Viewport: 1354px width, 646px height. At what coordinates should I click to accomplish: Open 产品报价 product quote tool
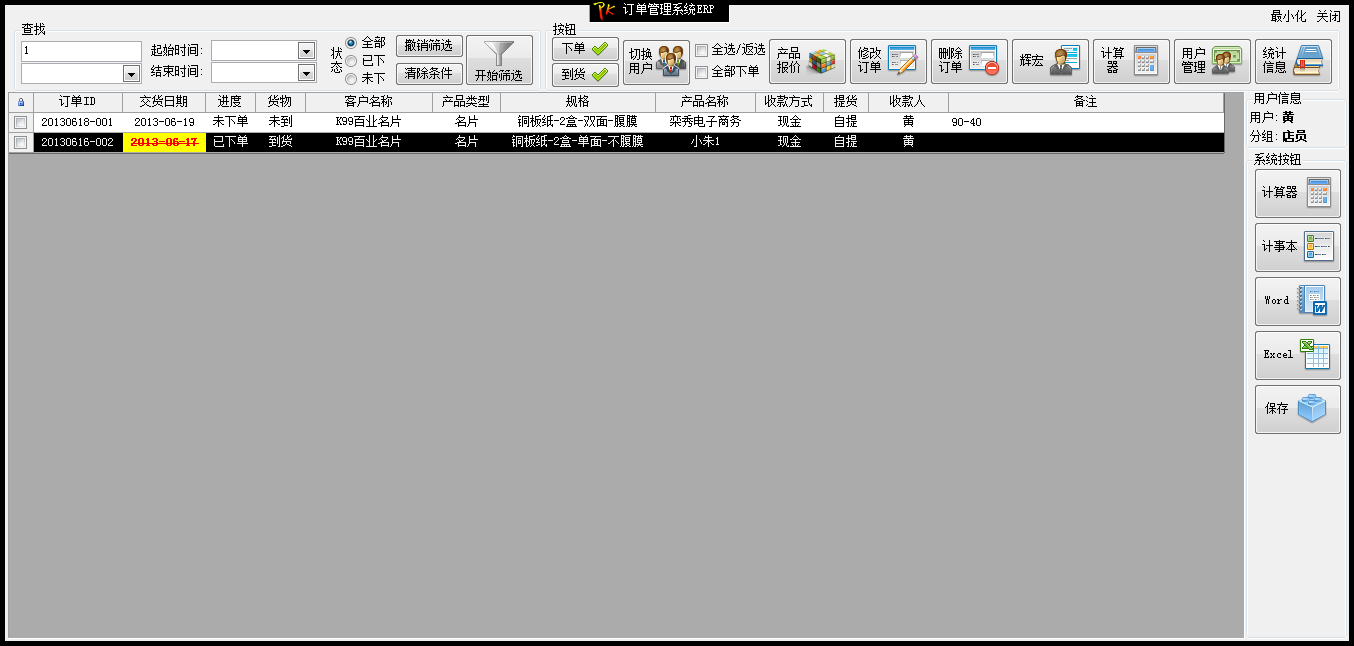pyautogui.click(x=807, y=61)
